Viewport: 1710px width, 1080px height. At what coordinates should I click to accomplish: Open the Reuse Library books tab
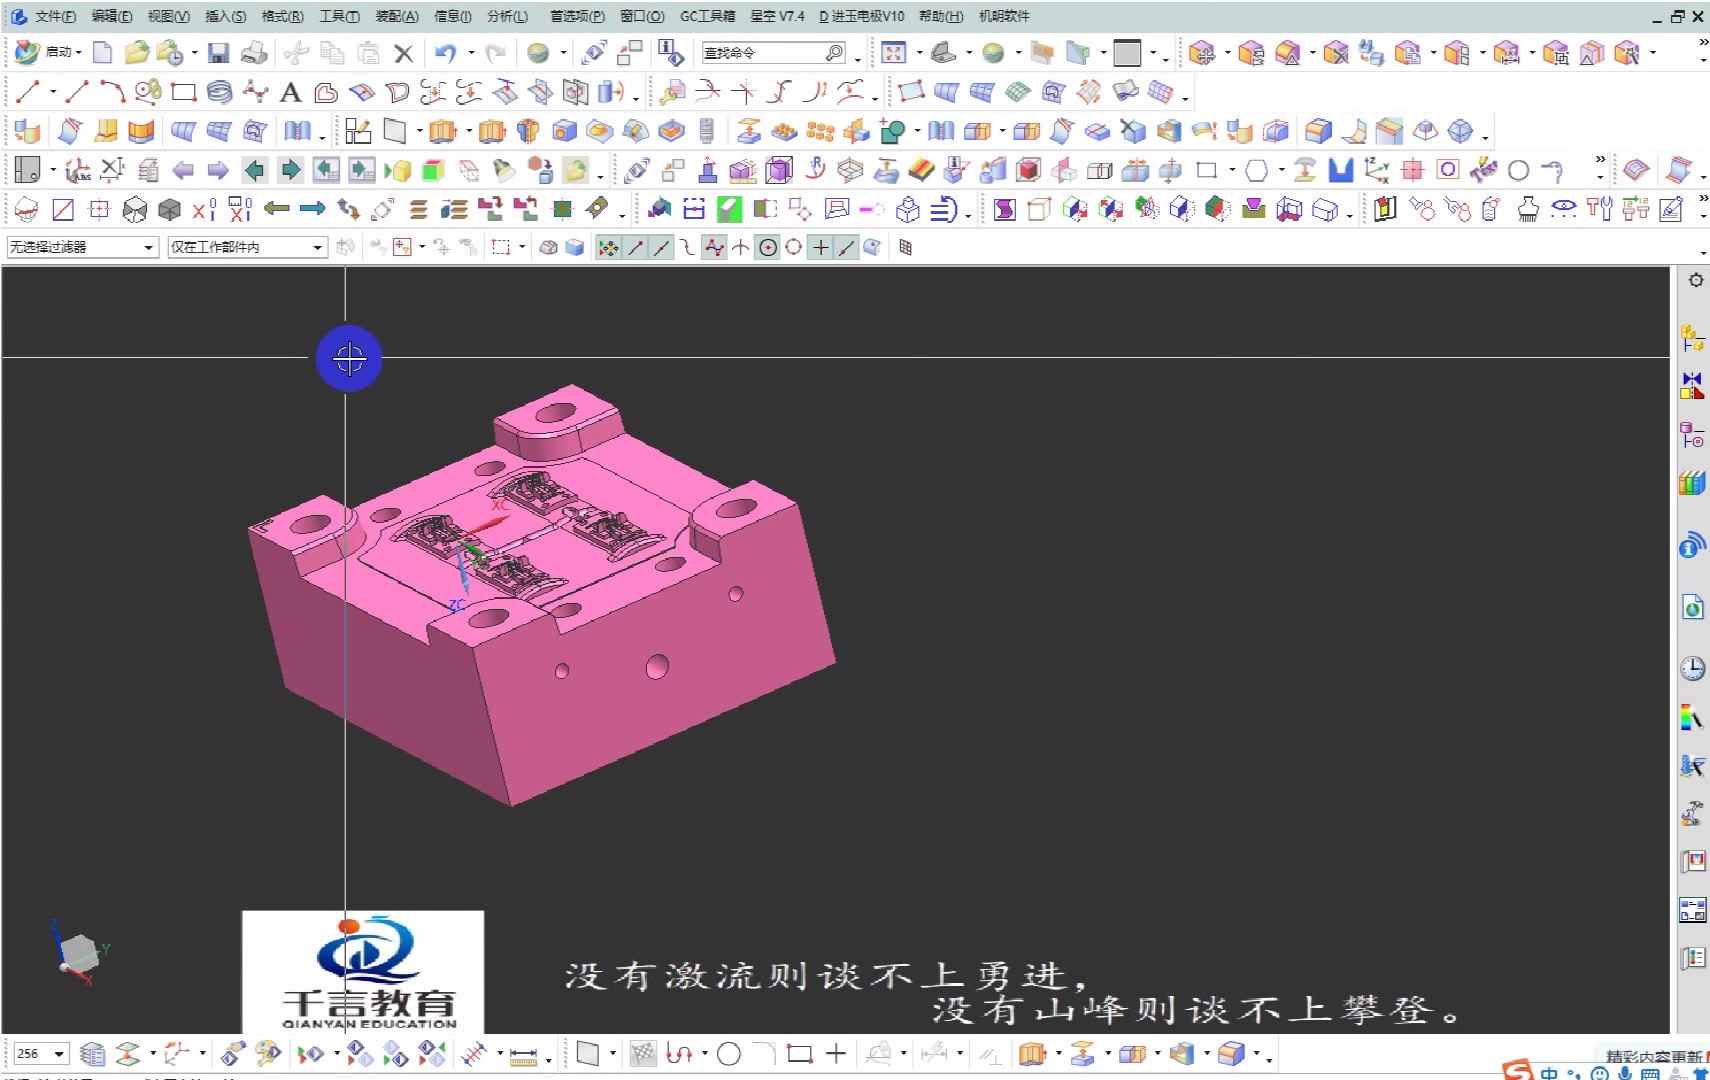point(1692,483)
